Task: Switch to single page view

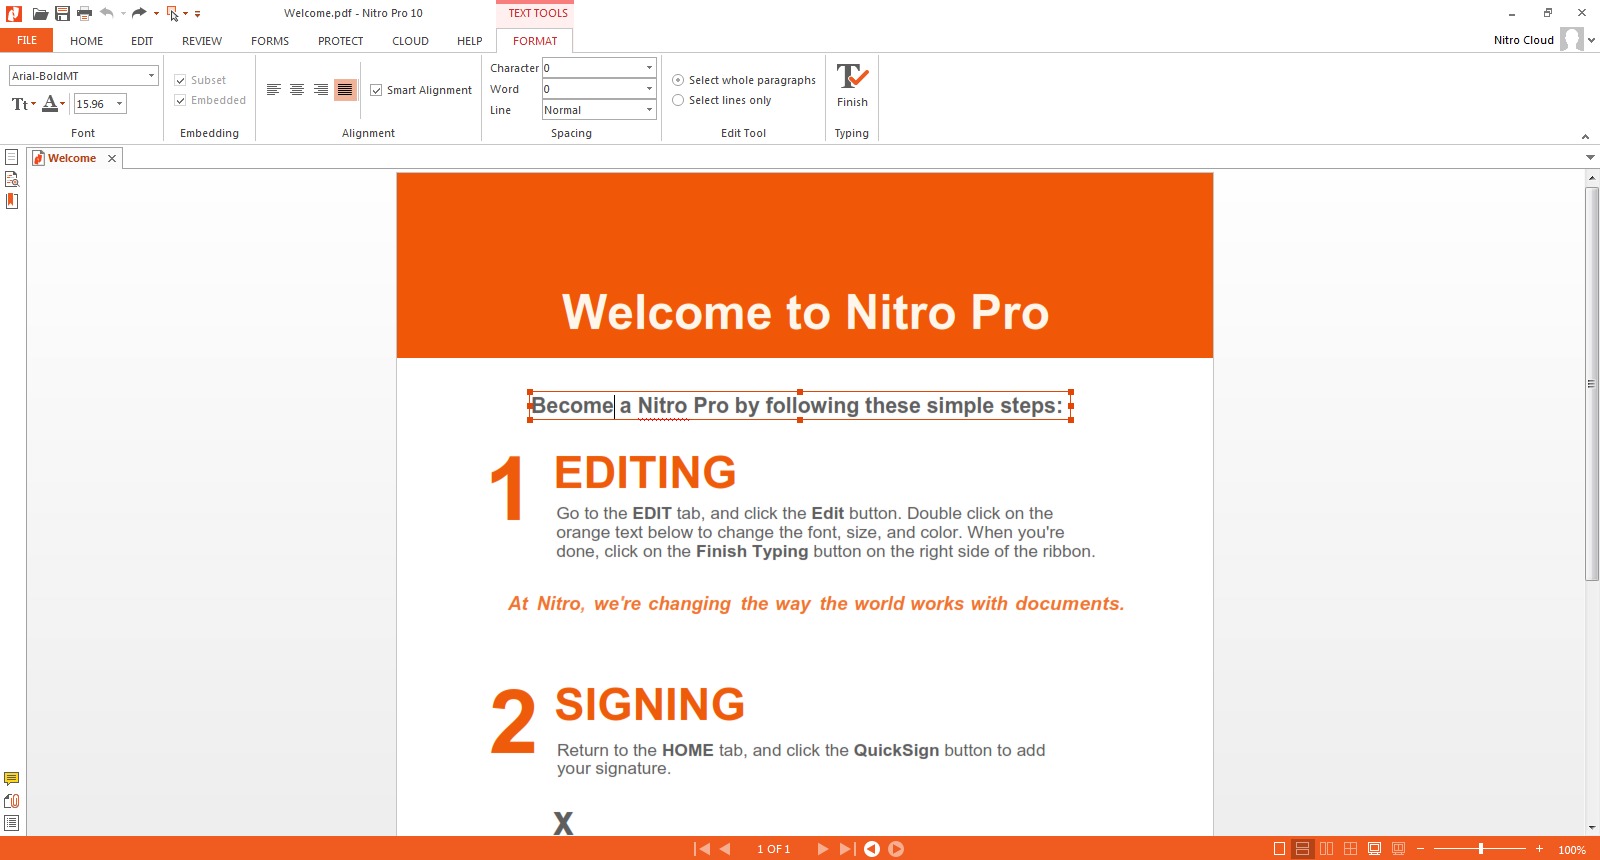Action: (x=1279, y=849)
